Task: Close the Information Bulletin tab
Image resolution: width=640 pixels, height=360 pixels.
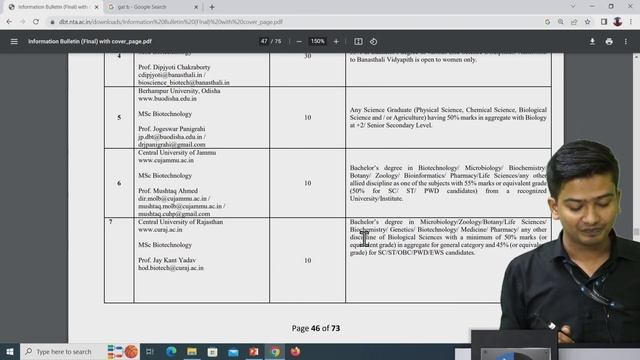Action: click(97, 7)
